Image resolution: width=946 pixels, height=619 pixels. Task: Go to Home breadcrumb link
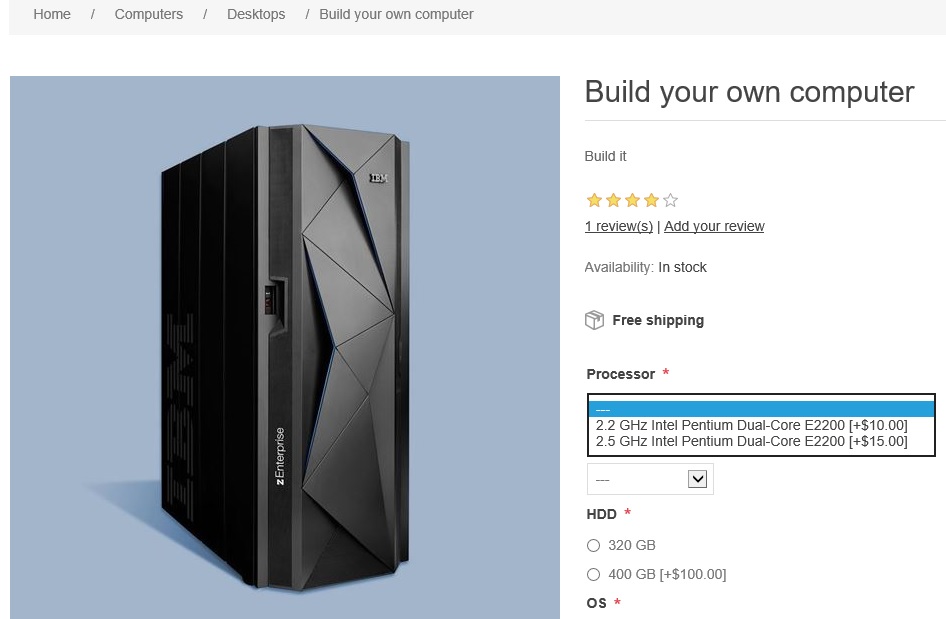tap(52, 14)
